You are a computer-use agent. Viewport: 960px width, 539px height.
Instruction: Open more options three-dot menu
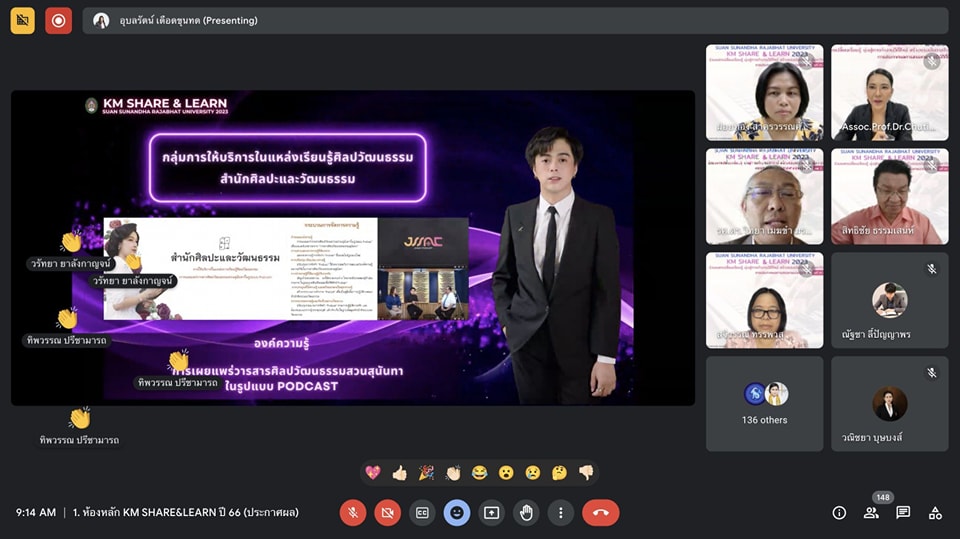[x=561, y=512]
